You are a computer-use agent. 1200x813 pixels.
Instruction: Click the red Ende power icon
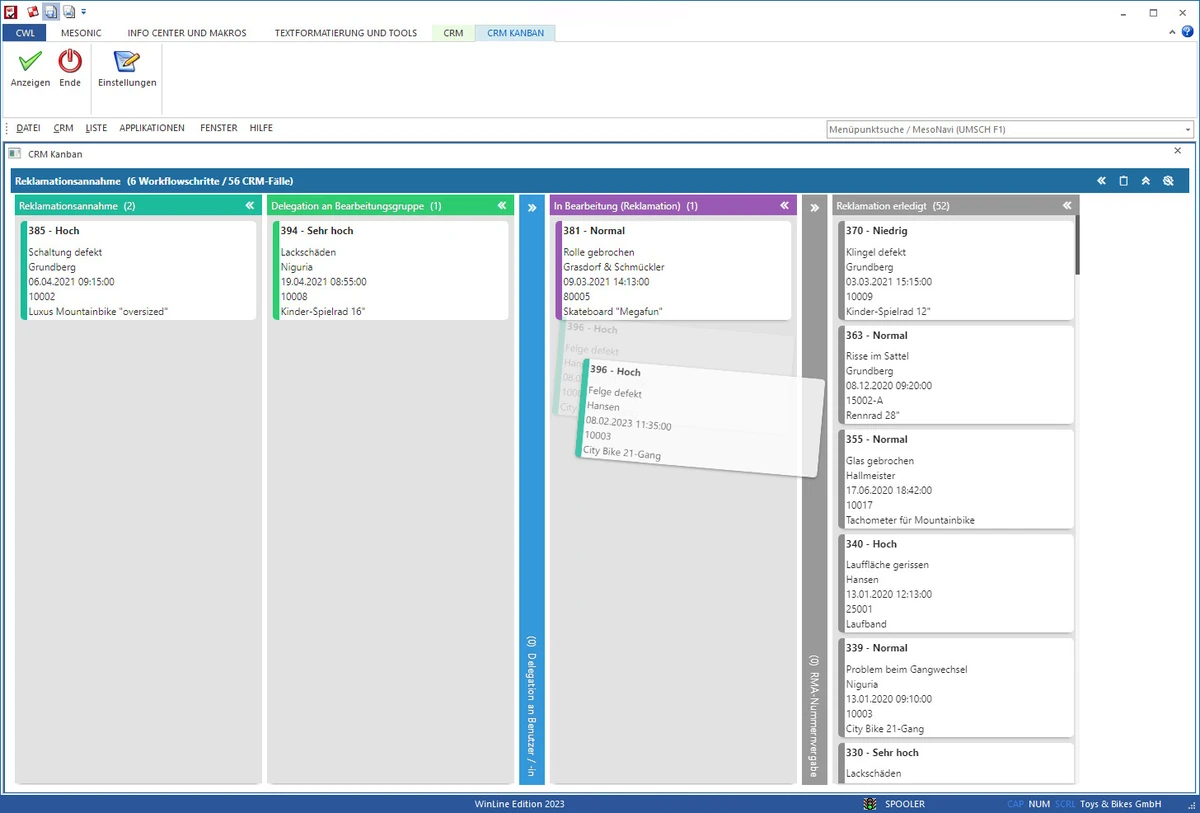click(70, 62)
